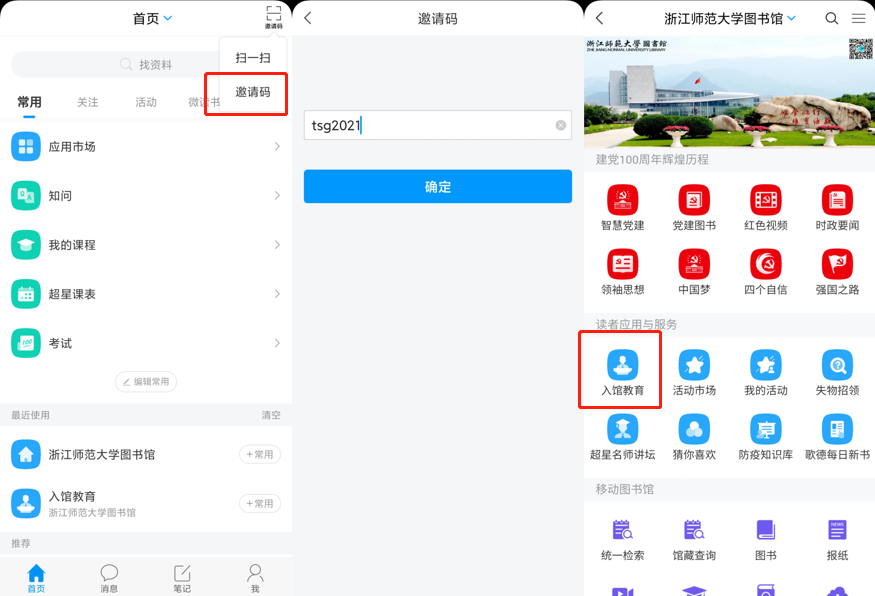
Task: Open the 猜你喜欢 icon
Action: tap(694, 429)
